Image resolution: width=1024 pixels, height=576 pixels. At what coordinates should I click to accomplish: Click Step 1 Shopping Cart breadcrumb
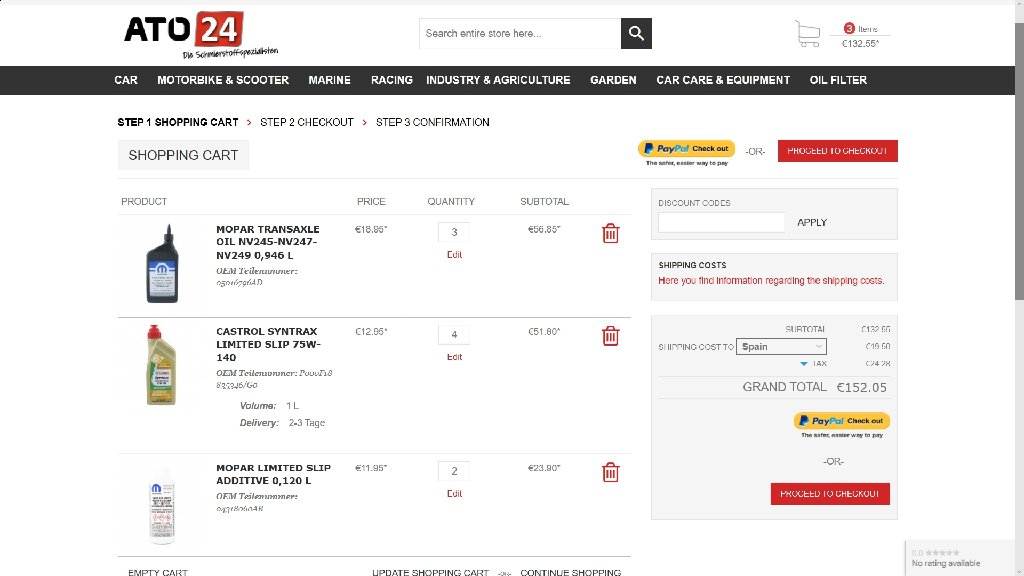pyautogui.click(x=178, y=122)
